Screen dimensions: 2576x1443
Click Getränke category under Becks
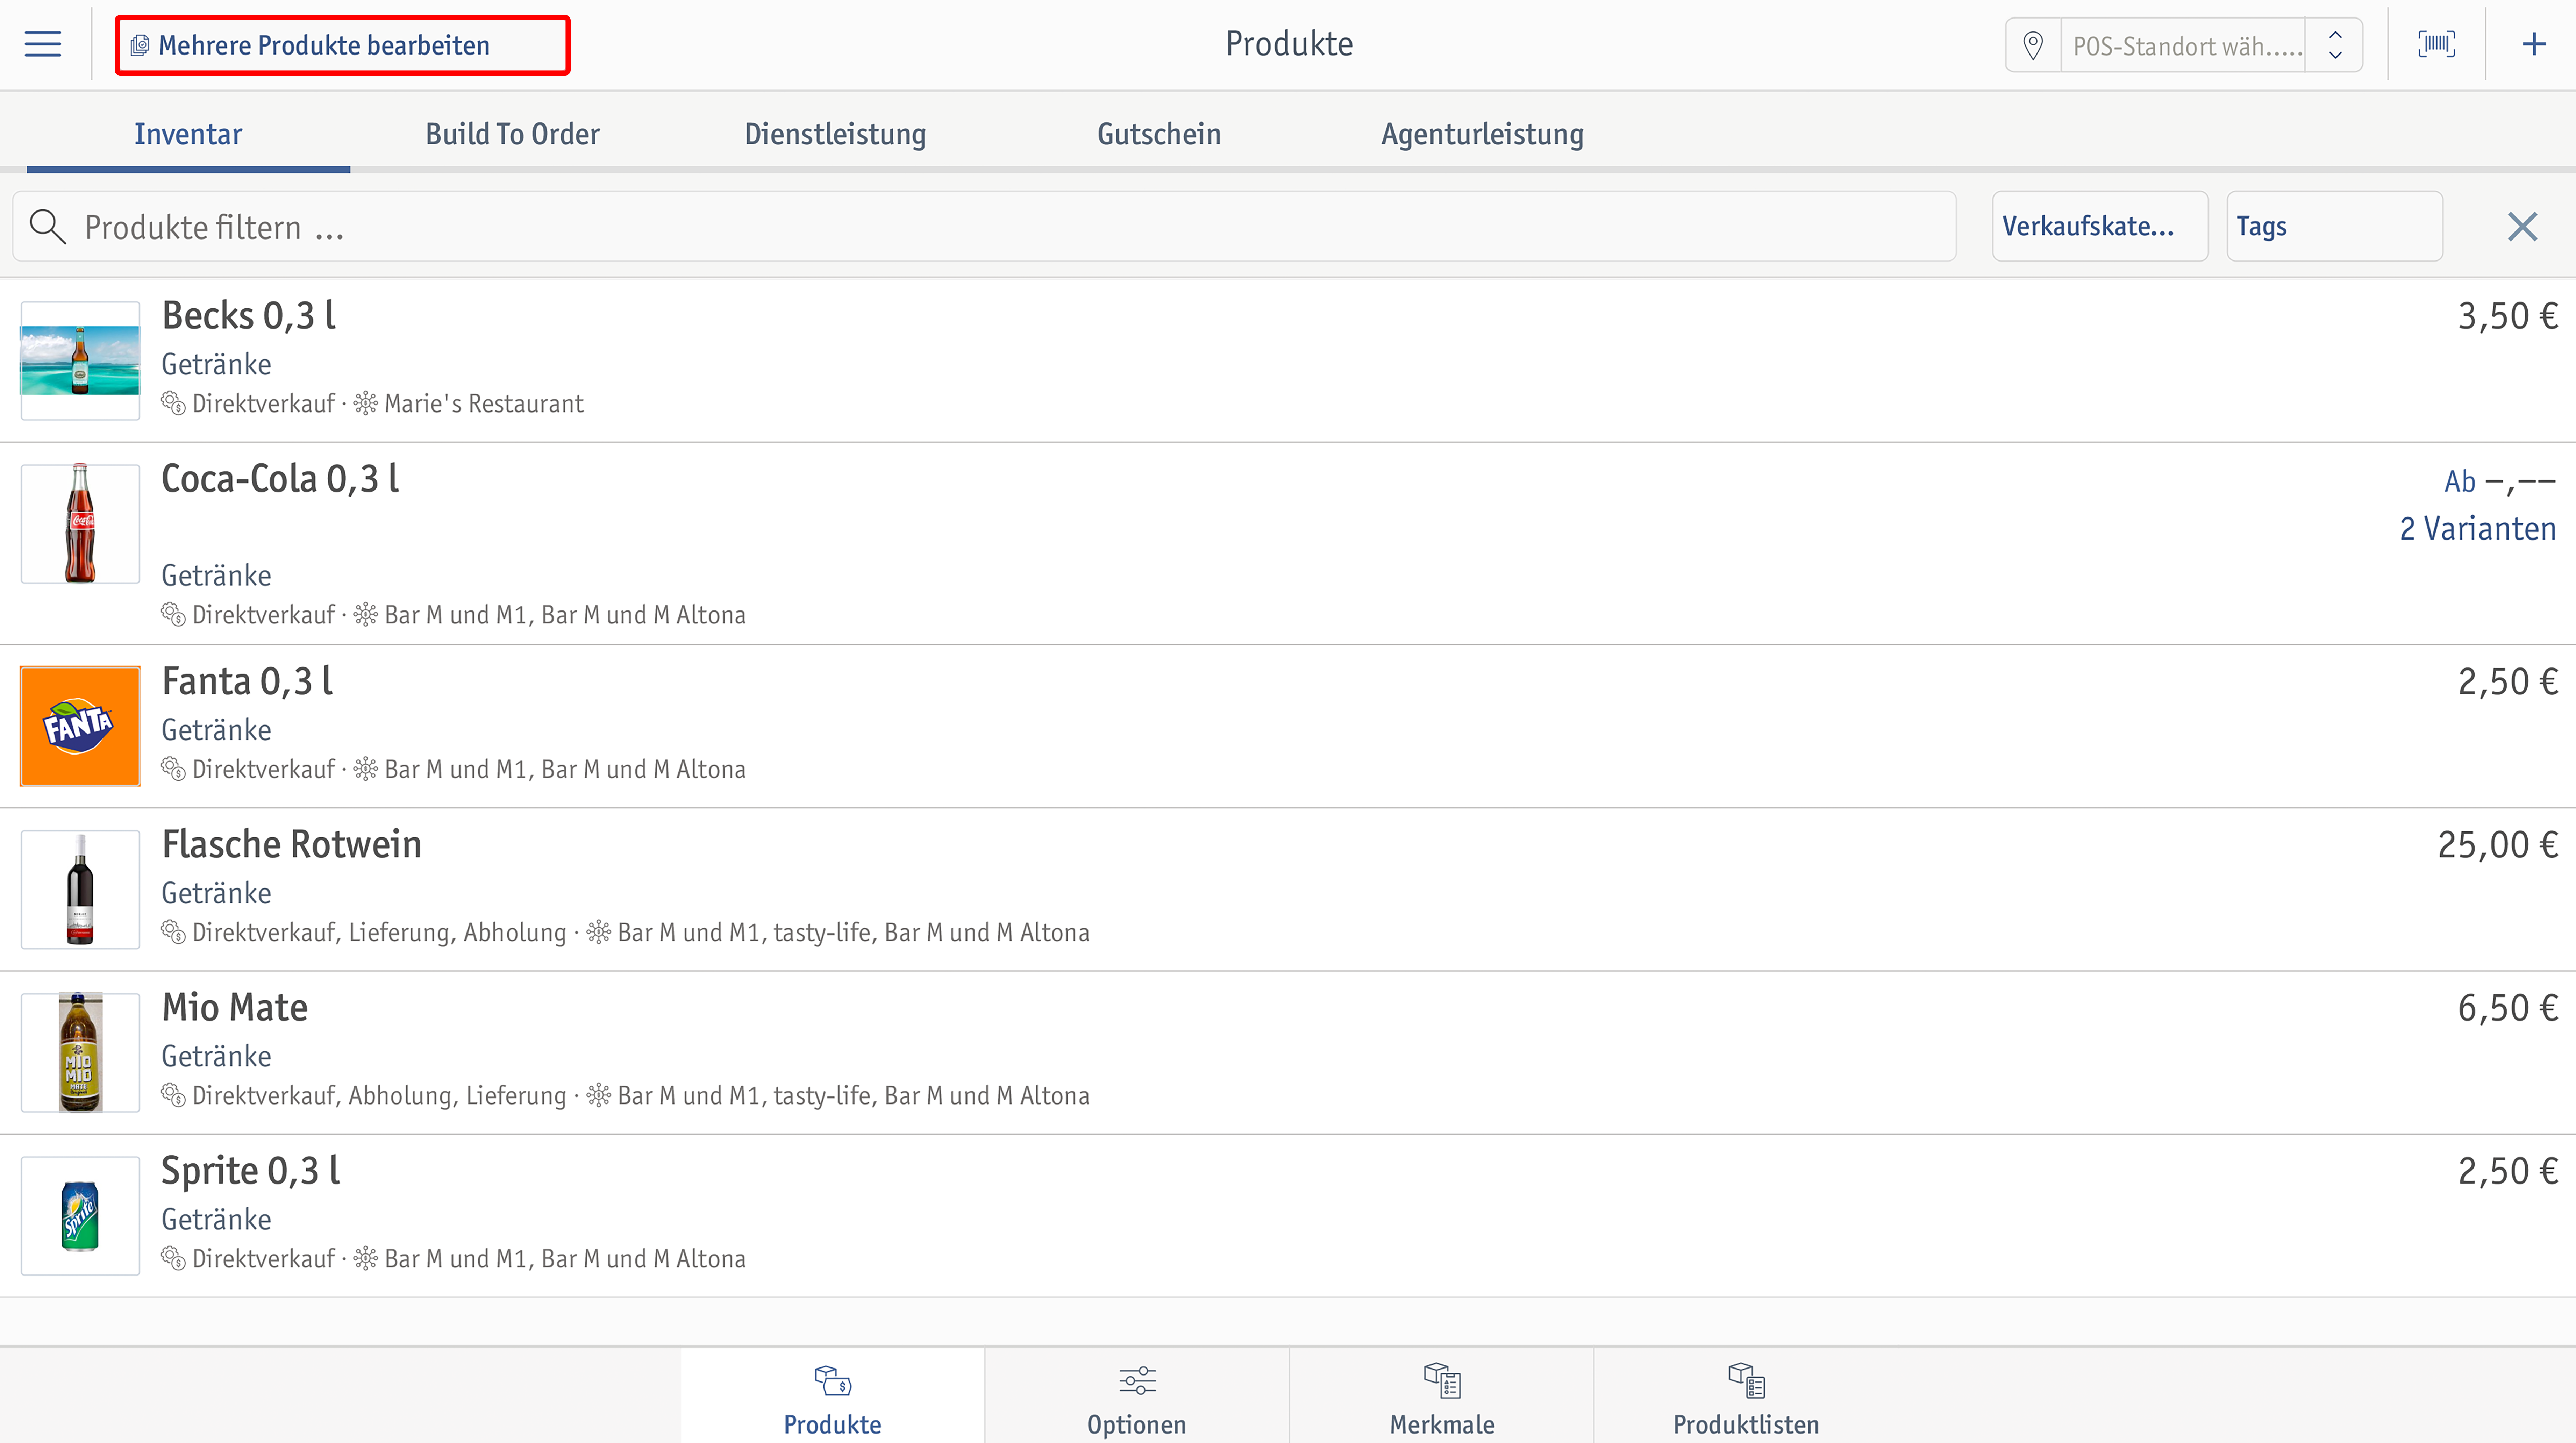click(216, 365)
